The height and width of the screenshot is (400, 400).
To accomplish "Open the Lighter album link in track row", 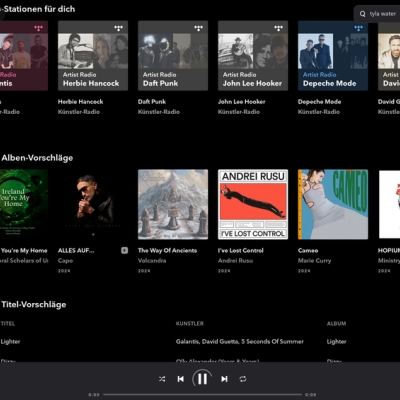I will [336, 341].
